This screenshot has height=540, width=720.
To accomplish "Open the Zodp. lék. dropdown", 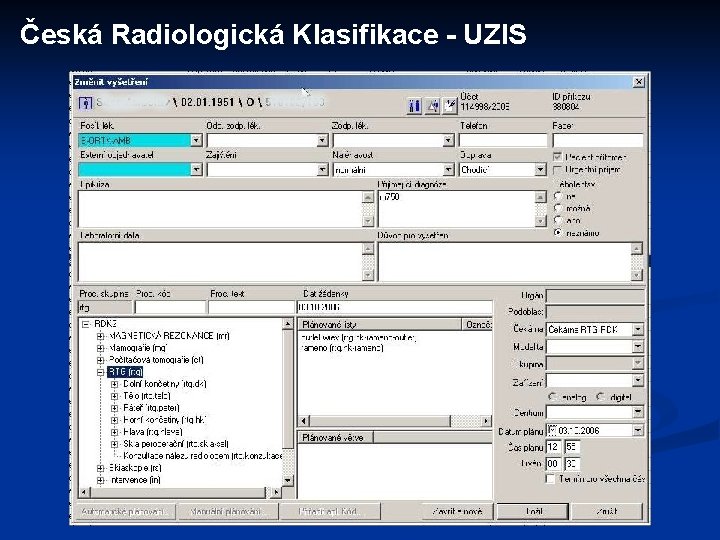I will coord(449,140).
